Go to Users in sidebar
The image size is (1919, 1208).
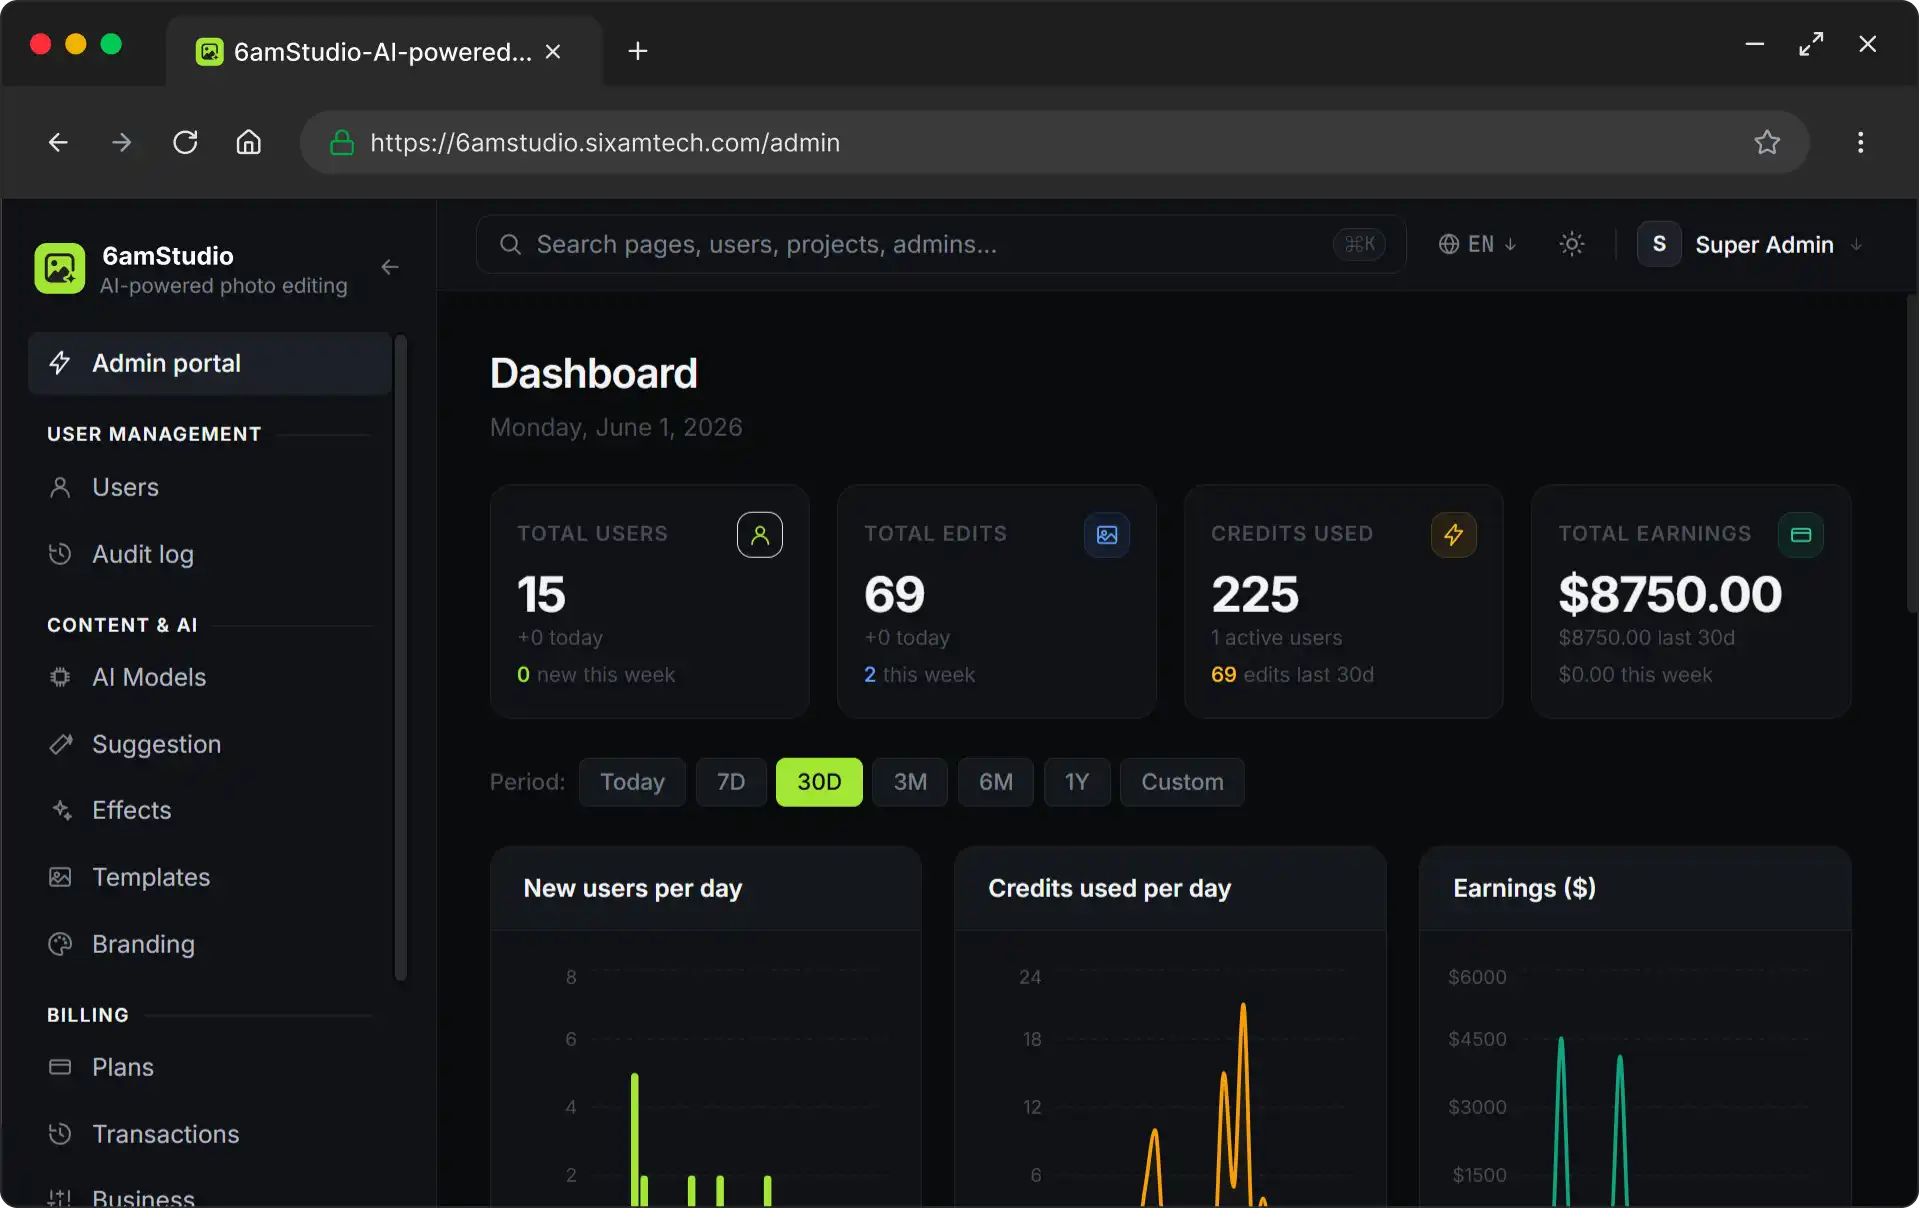point(210,487)
